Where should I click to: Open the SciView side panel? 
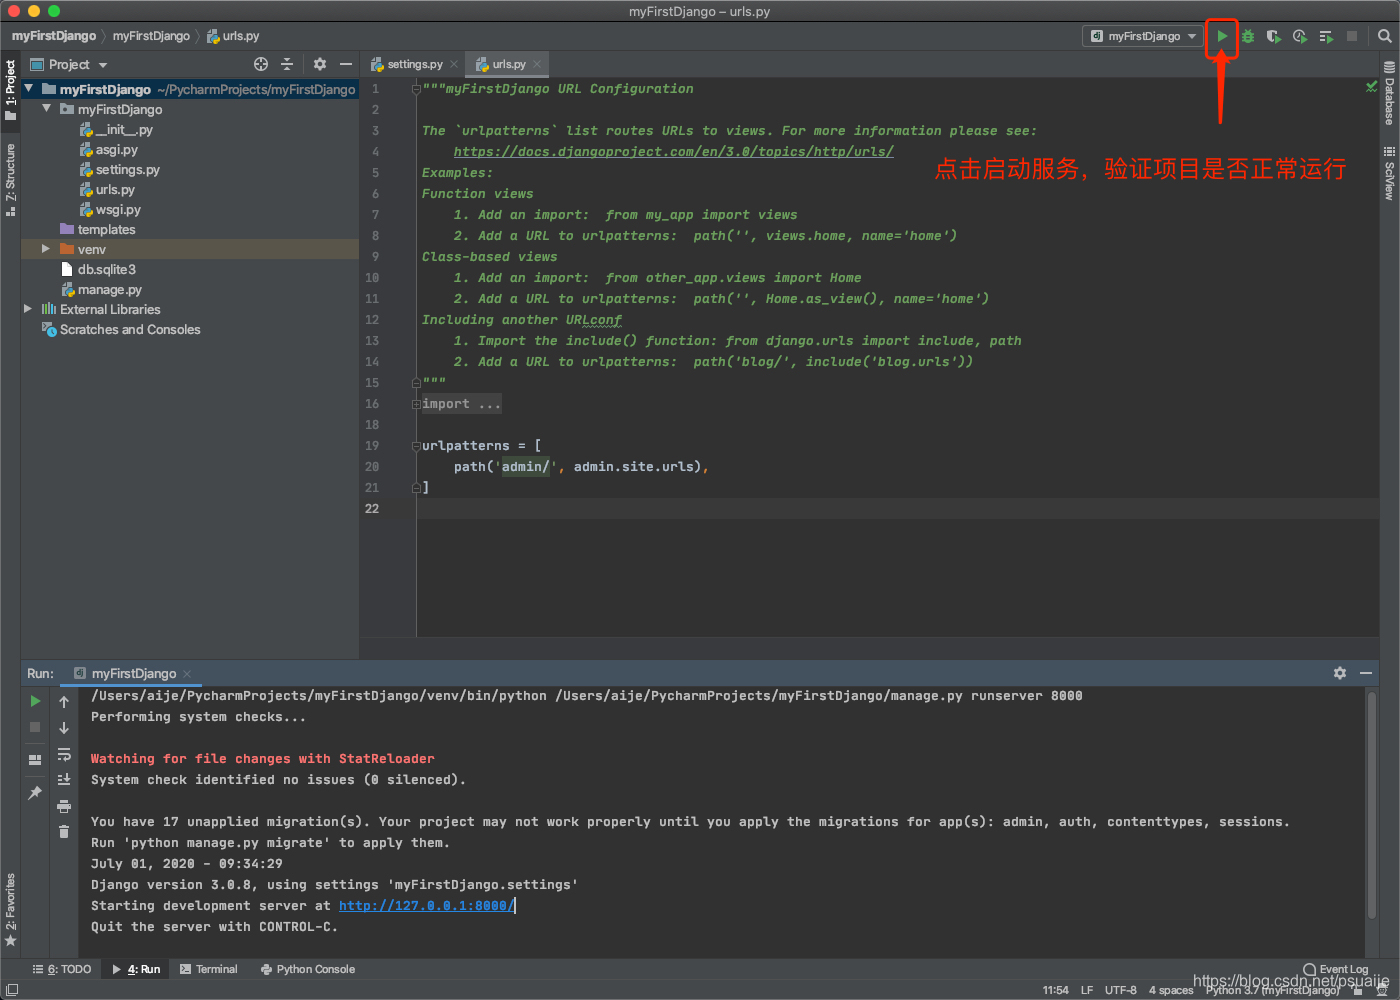[1389, 173]
